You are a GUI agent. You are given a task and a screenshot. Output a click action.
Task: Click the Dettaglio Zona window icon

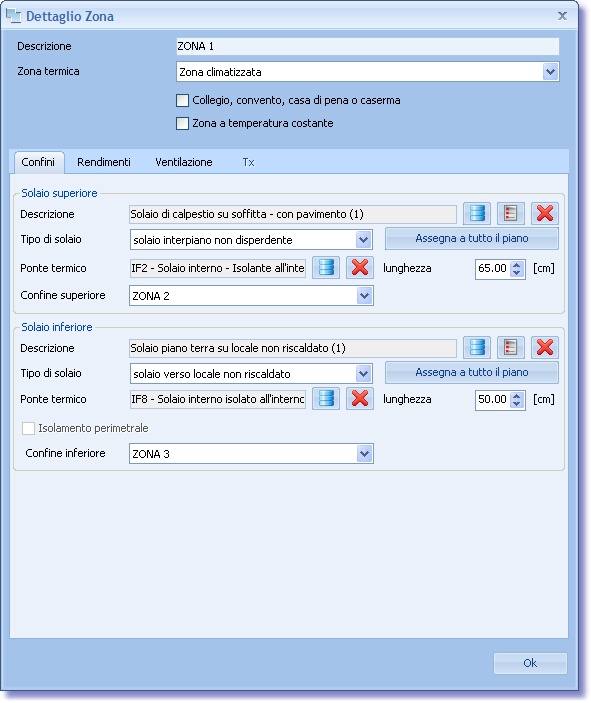13,16
